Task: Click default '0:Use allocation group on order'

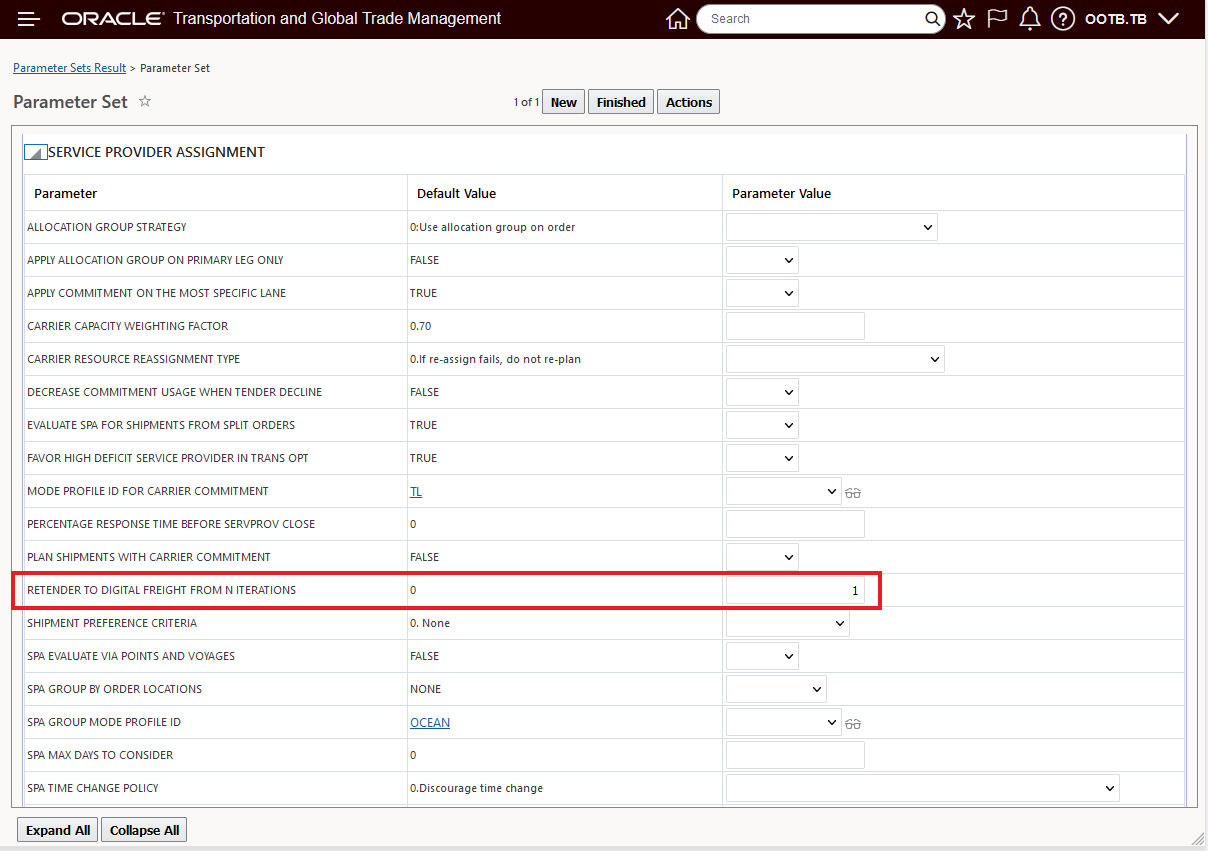Action: 493,227
